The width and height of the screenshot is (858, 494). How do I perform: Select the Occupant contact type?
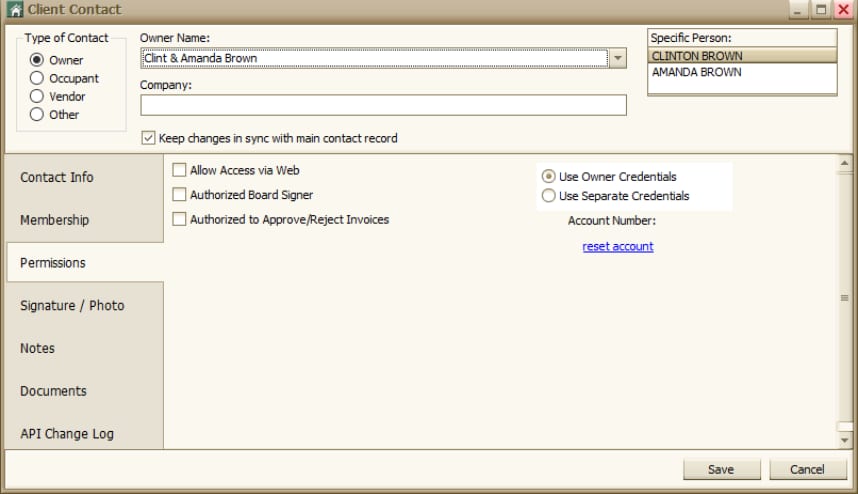(37, 78)
